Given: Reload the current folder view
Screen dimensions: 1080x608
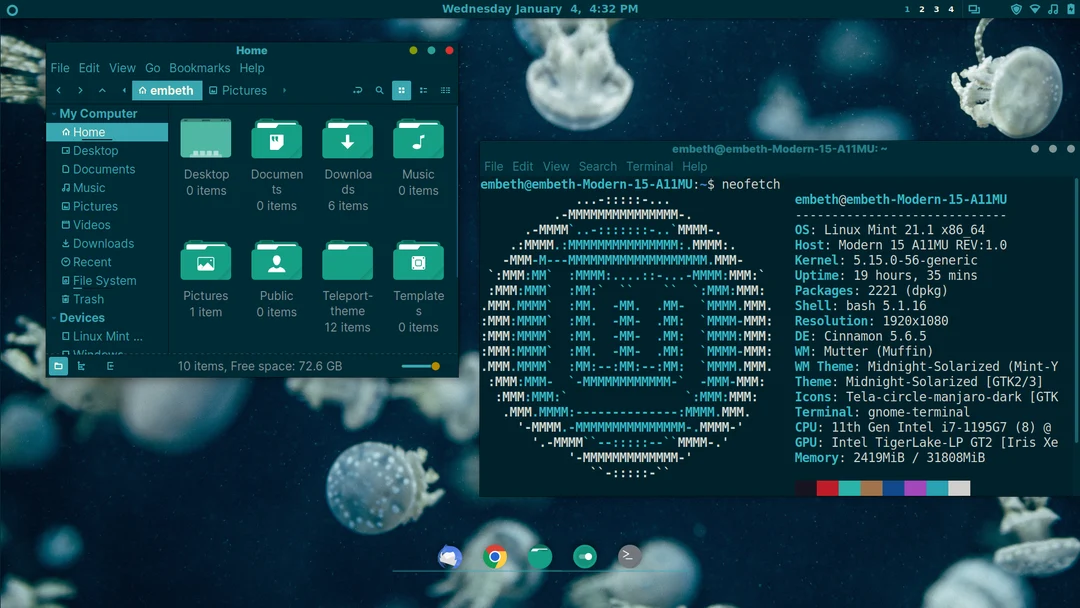Looking at the screenshot, I should [357, 90].
